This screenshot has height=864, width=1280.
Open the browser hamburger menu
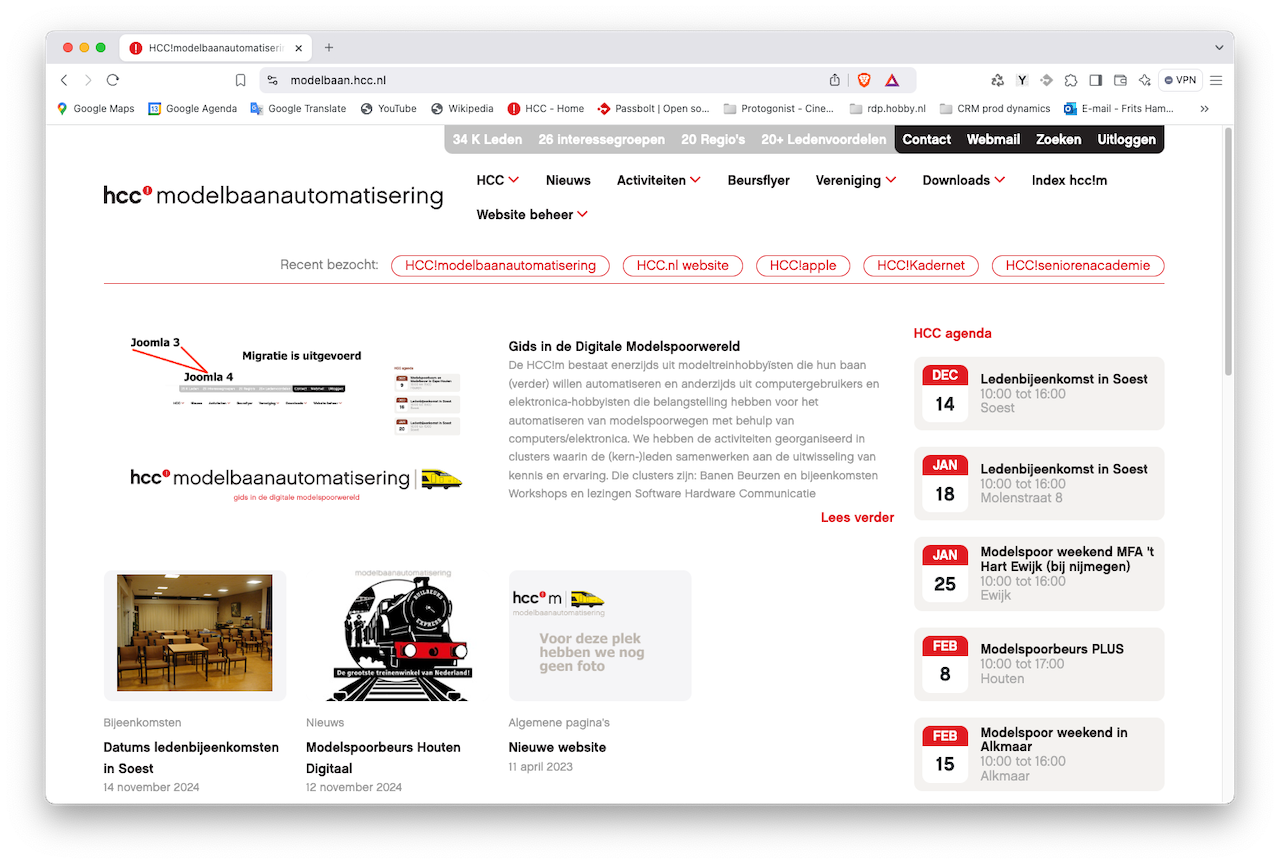point(1216,80)
